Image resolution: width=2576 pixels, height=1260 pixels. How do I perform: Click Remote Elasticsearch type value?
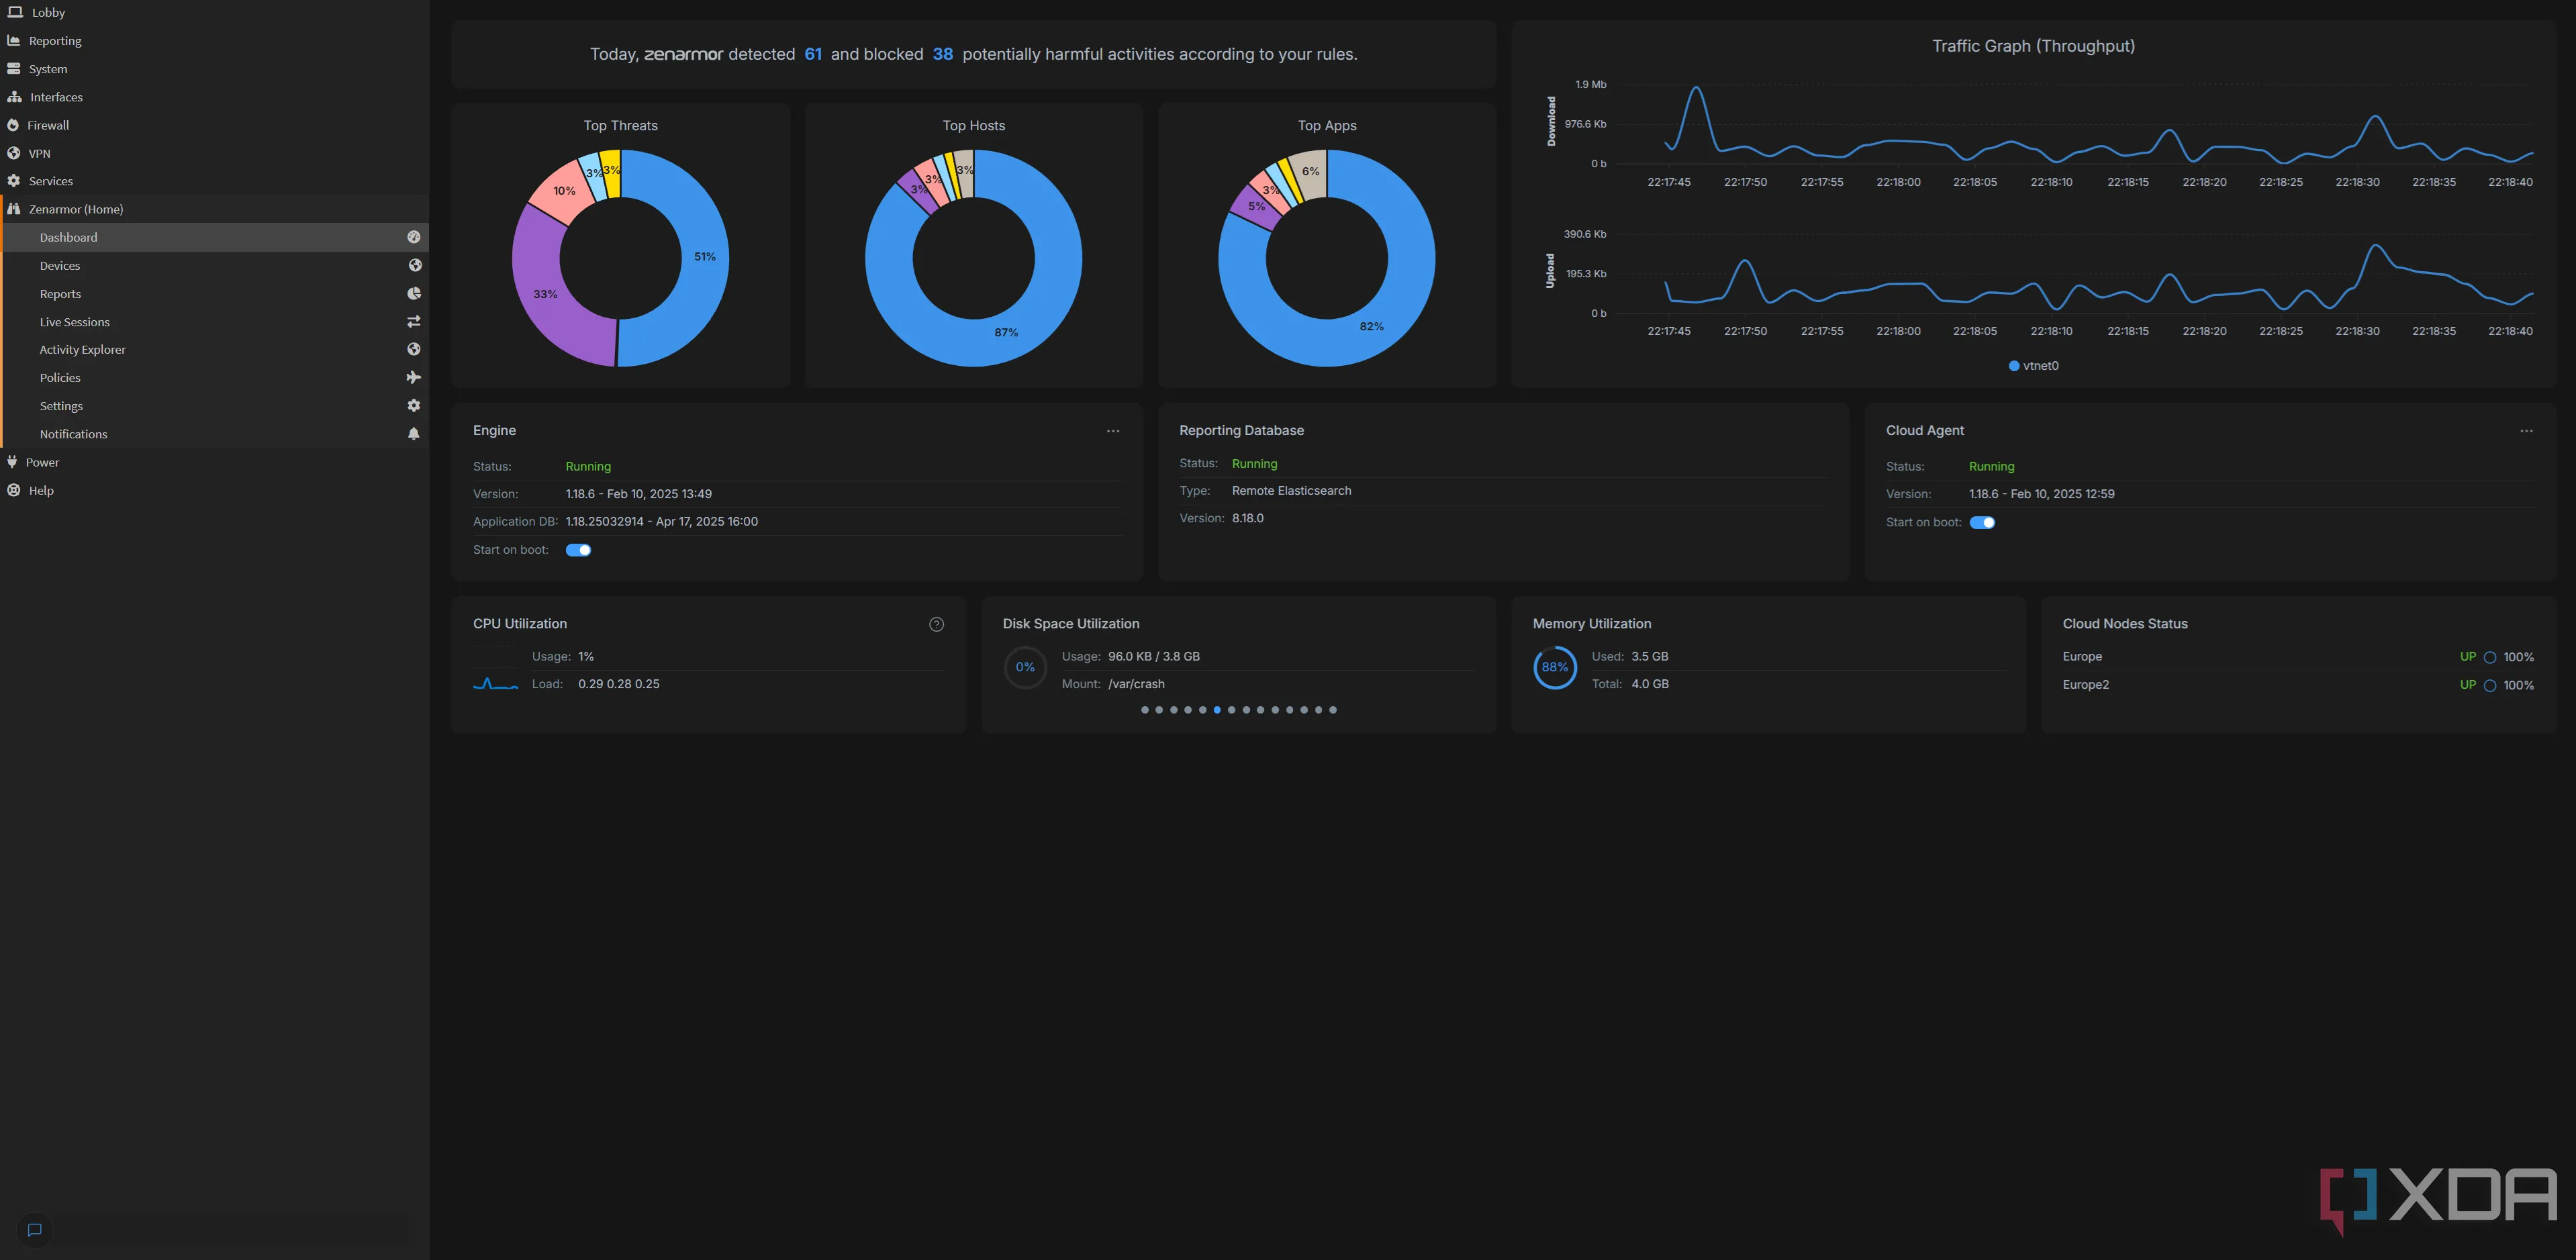[1291, 491]
